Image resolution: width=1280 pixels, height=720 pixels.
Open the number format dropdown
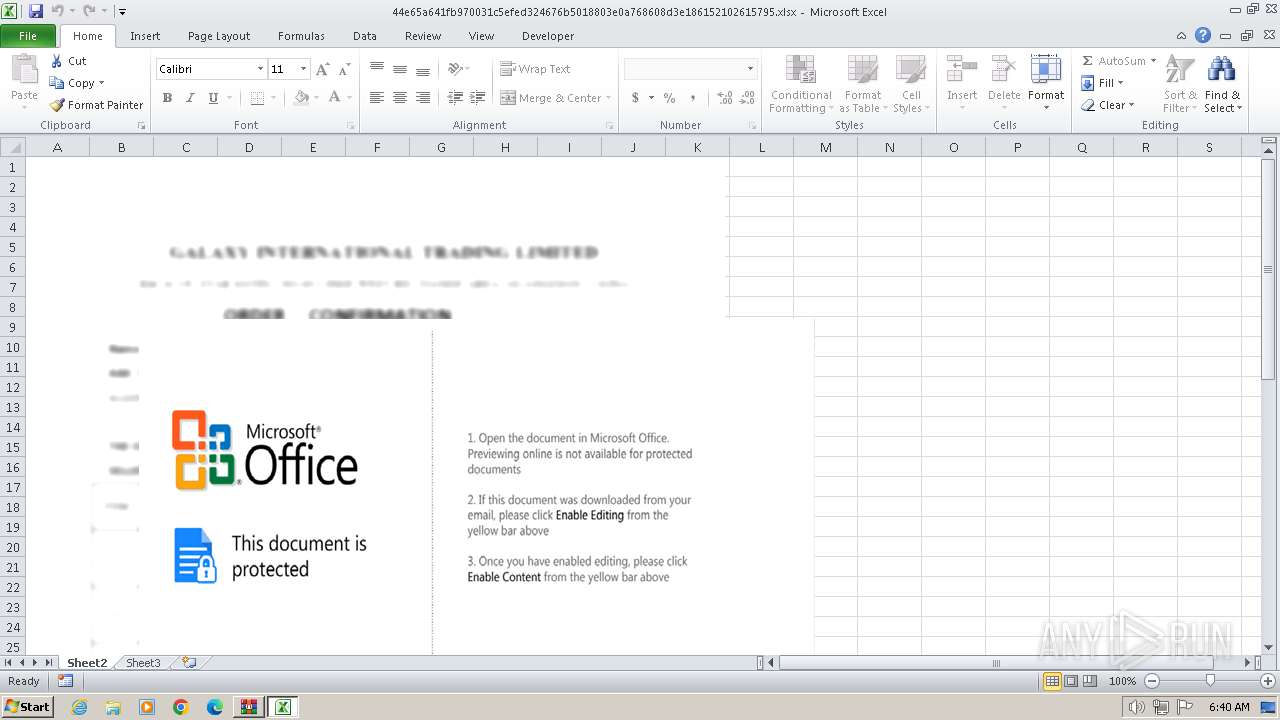750,69
